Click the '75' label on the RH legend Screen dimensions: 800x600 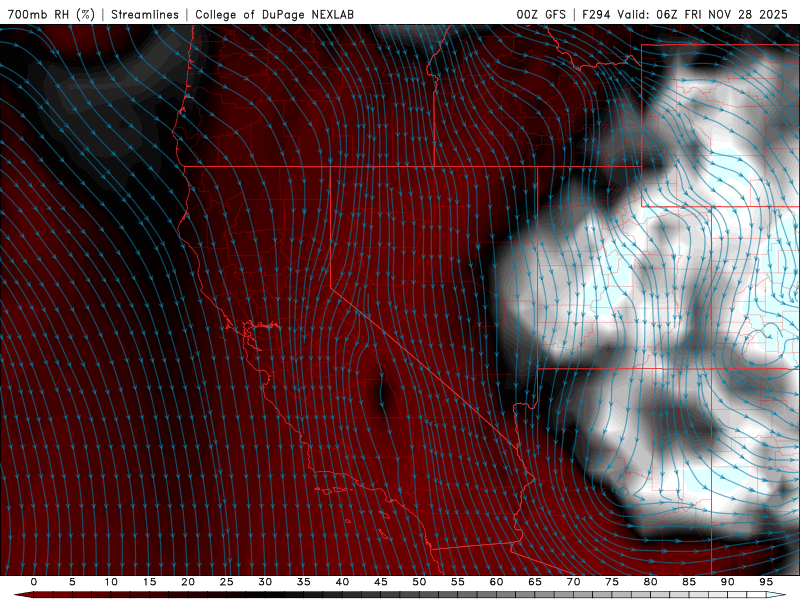click(x=612, y=582)
